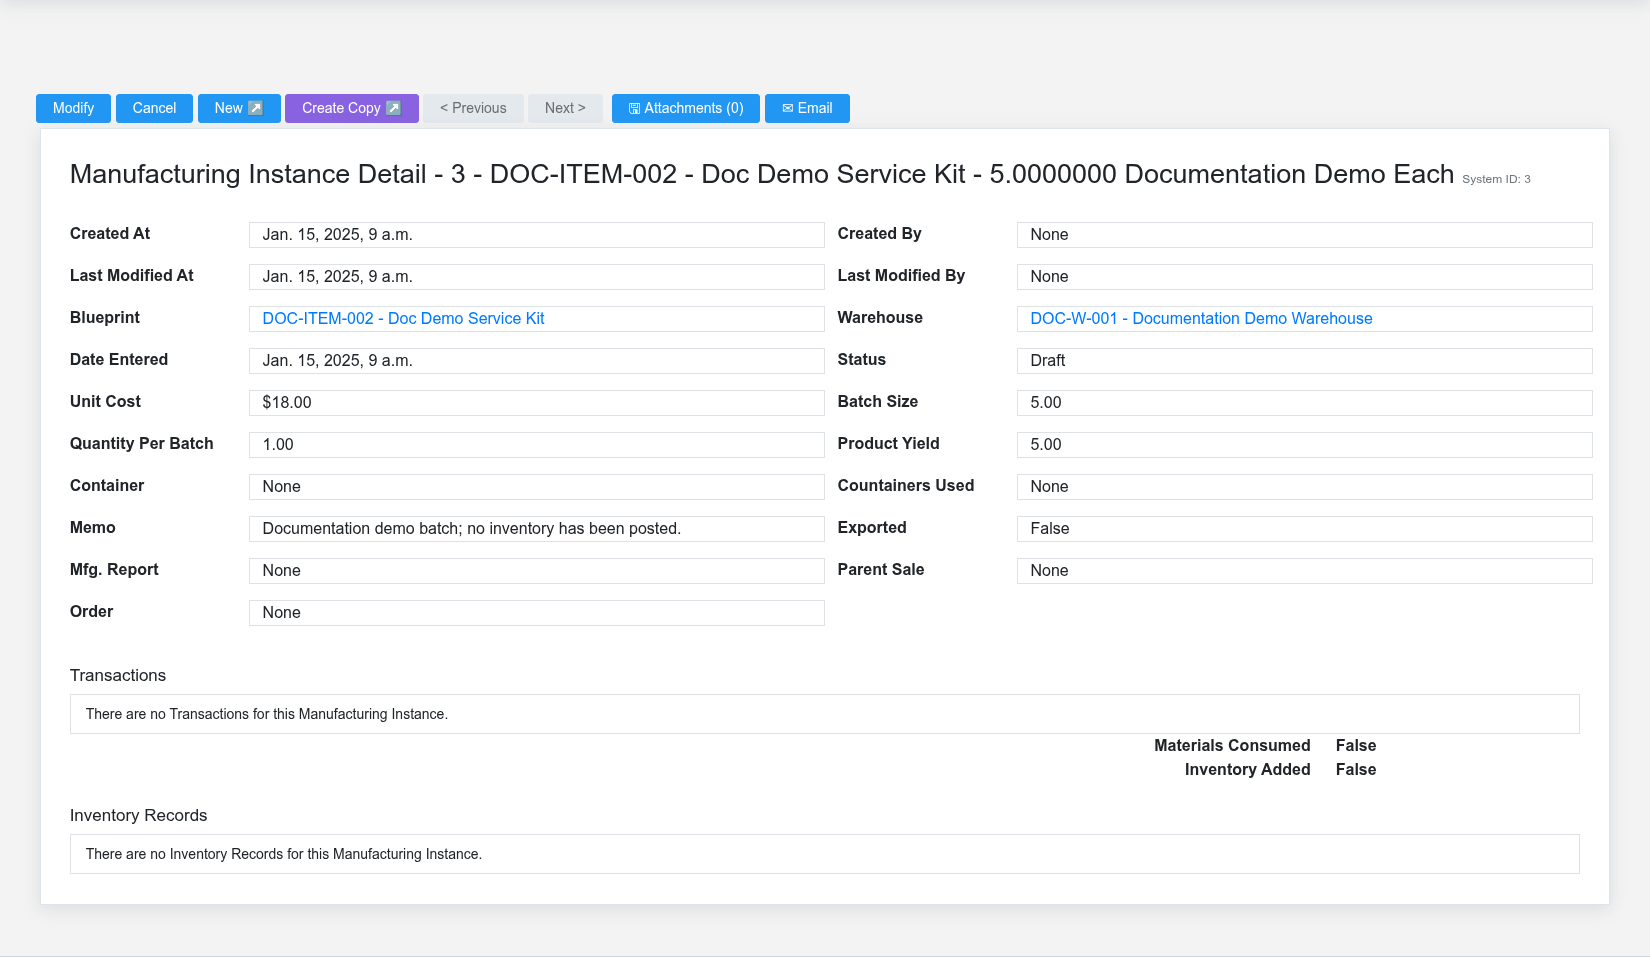Click the Created At value field
This screenshot has height=957, width=1650.
click(536, 235)
